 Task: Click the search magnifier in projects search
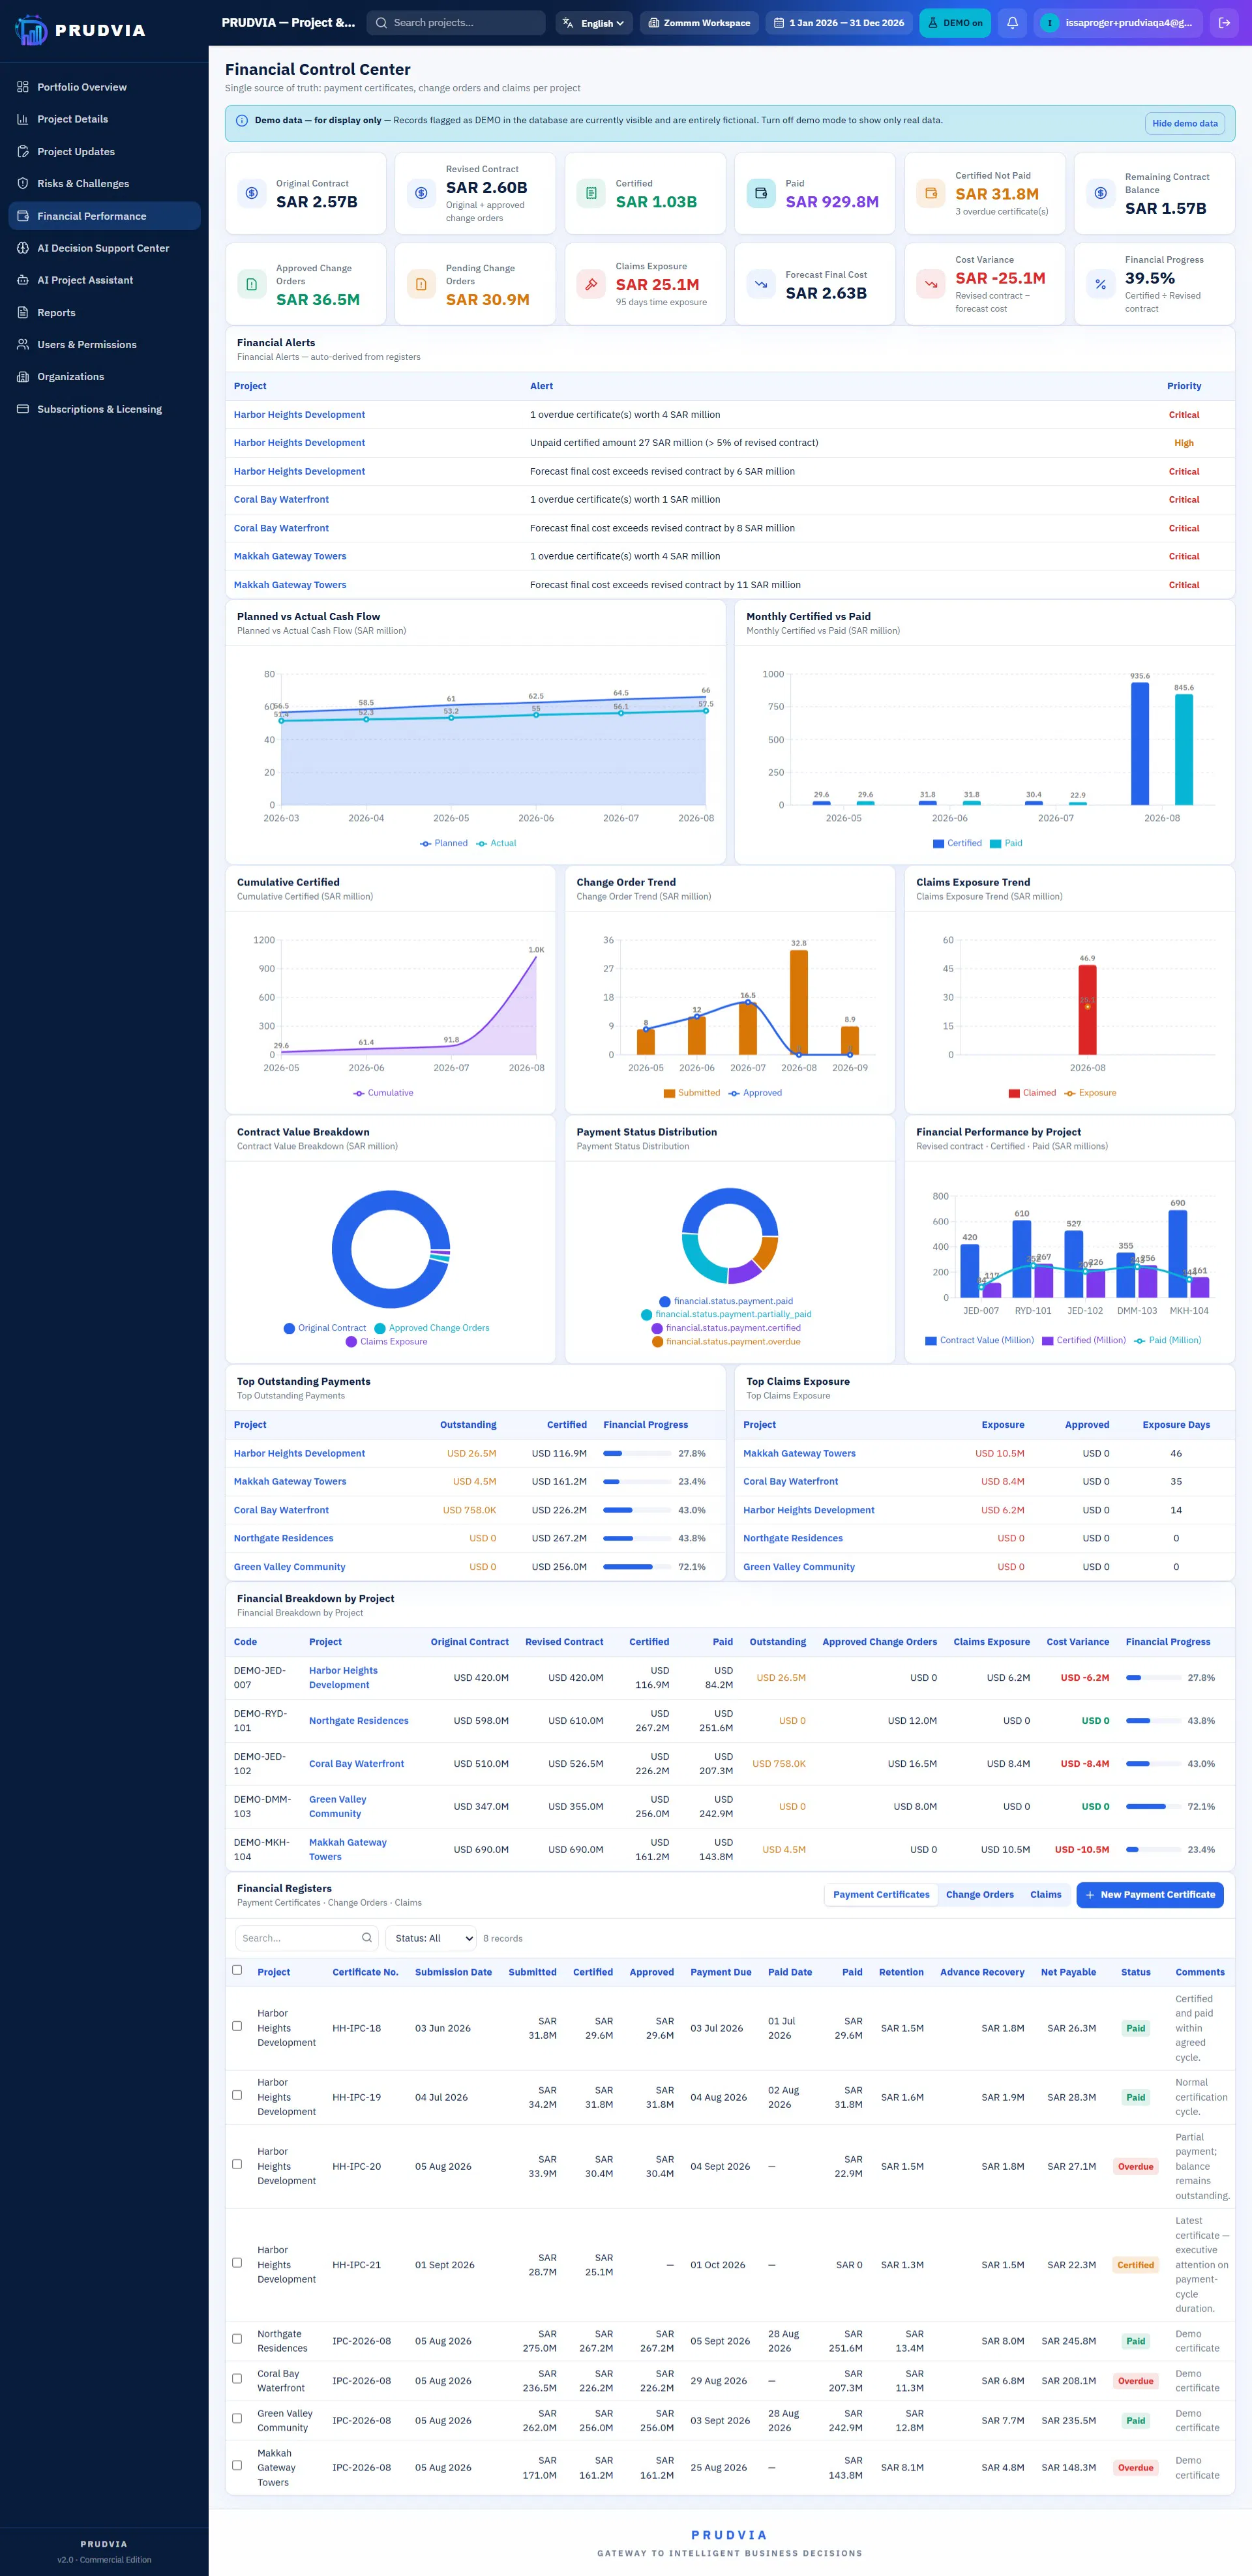click(x=381, y=22)
